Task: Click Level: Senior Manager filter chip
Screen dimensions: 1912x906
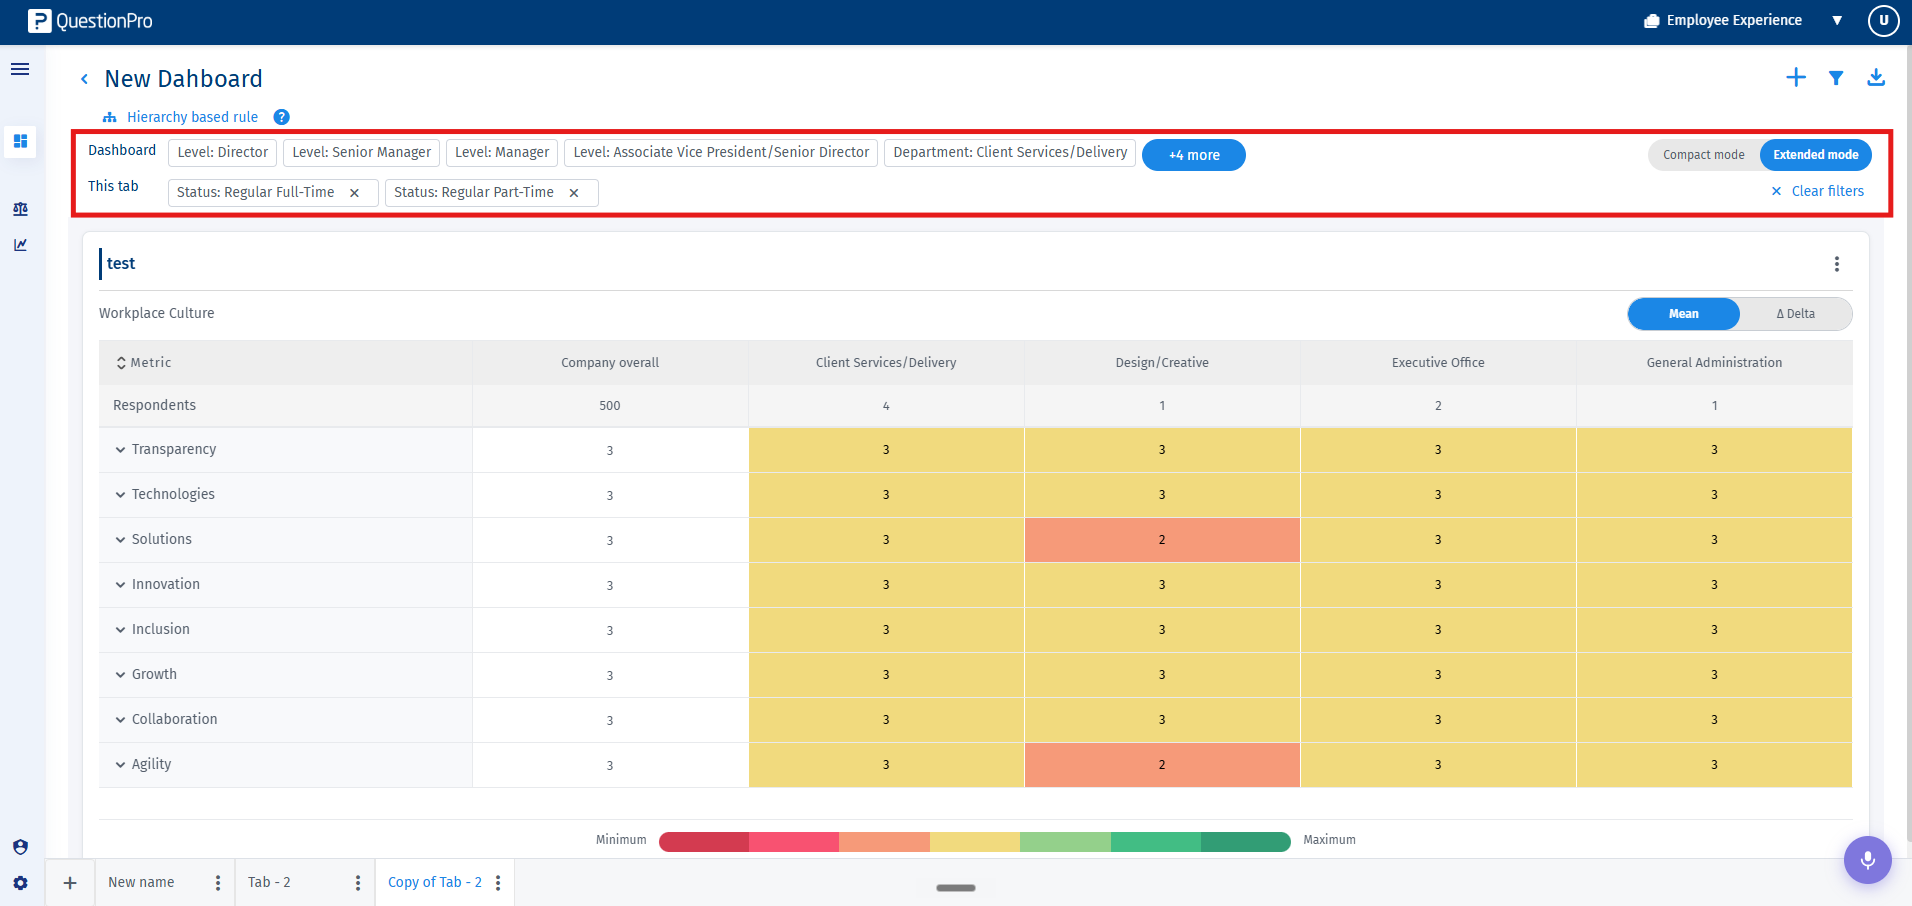Action: coord(362,152)
